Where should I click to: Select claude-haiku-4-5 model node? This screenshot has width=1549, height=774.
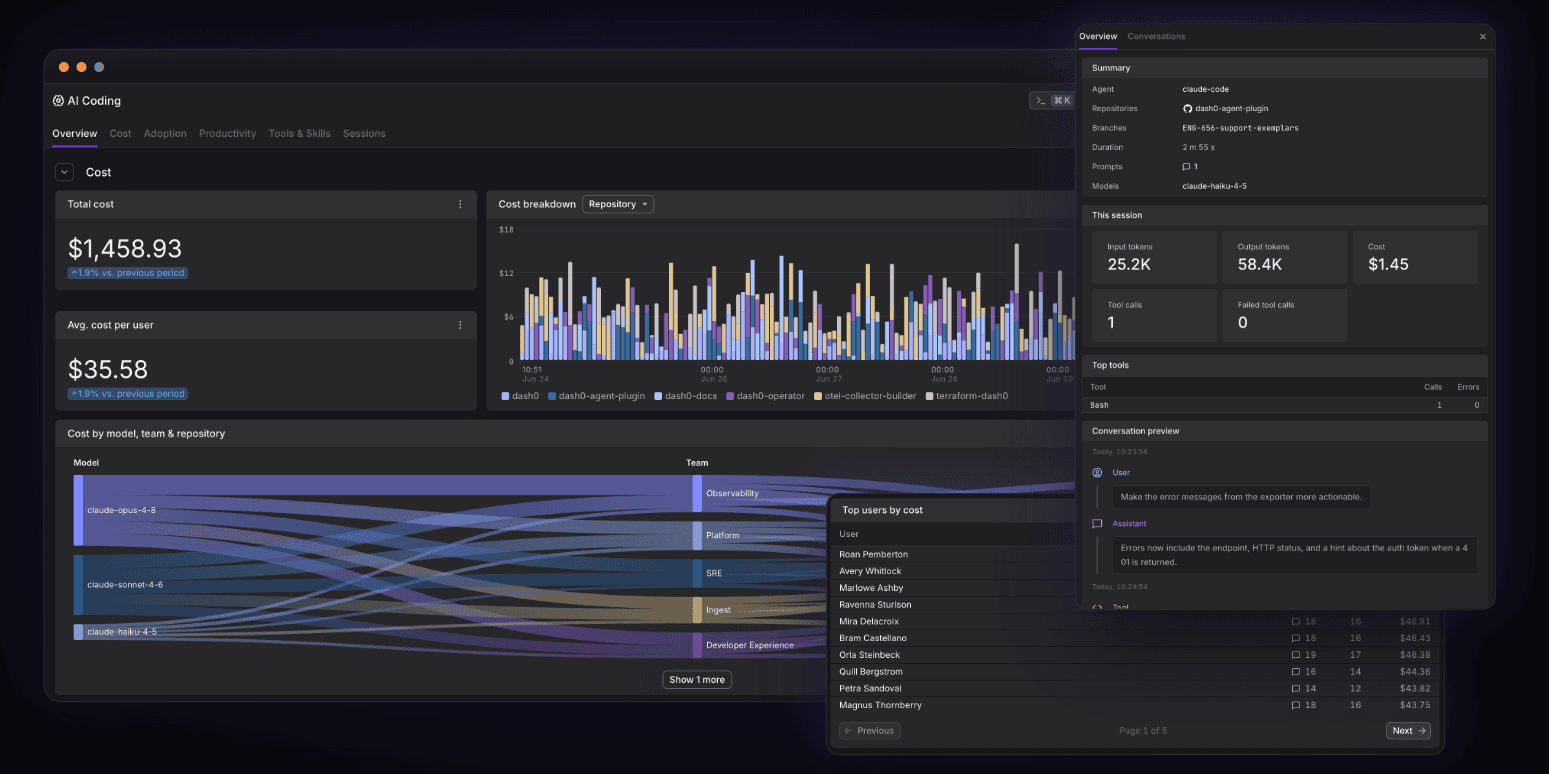point(79,632)
